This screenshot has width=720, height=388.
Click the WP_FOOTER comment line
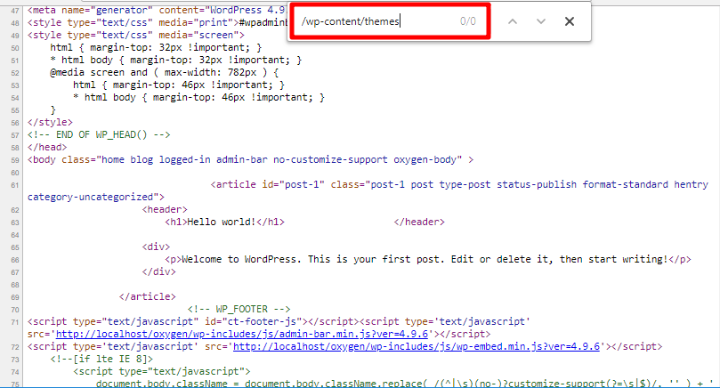pyautogui.click(x=239, y=309)
